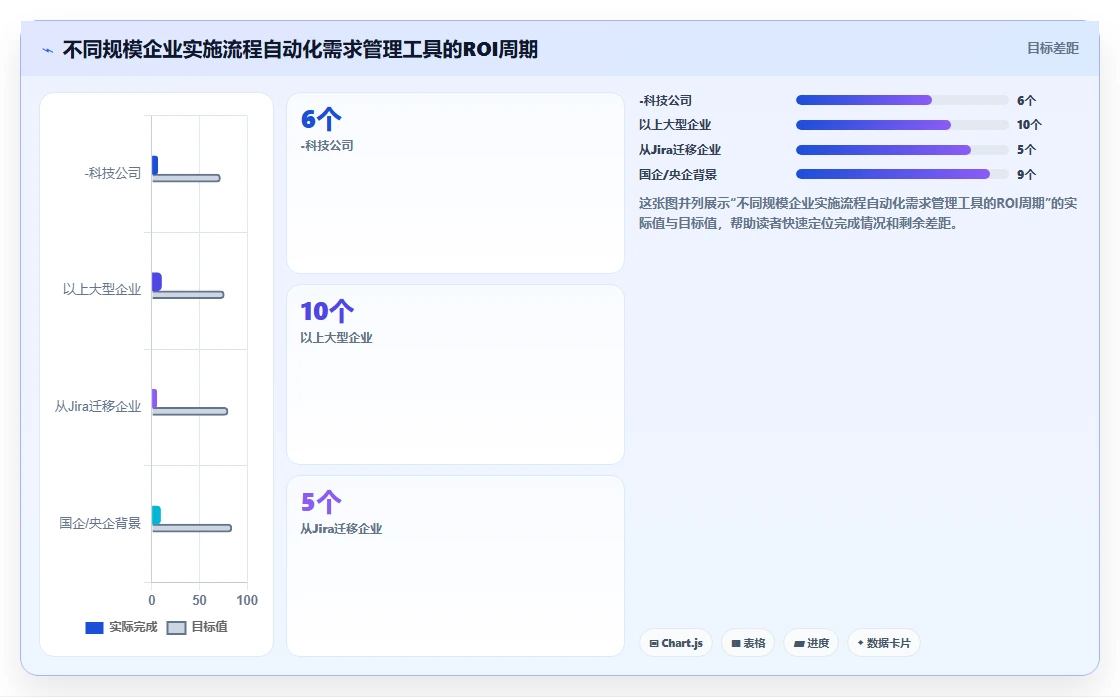
Task: Click the description paragraph below progress bars
Action: pyautogui.click(x=858, y=213)
